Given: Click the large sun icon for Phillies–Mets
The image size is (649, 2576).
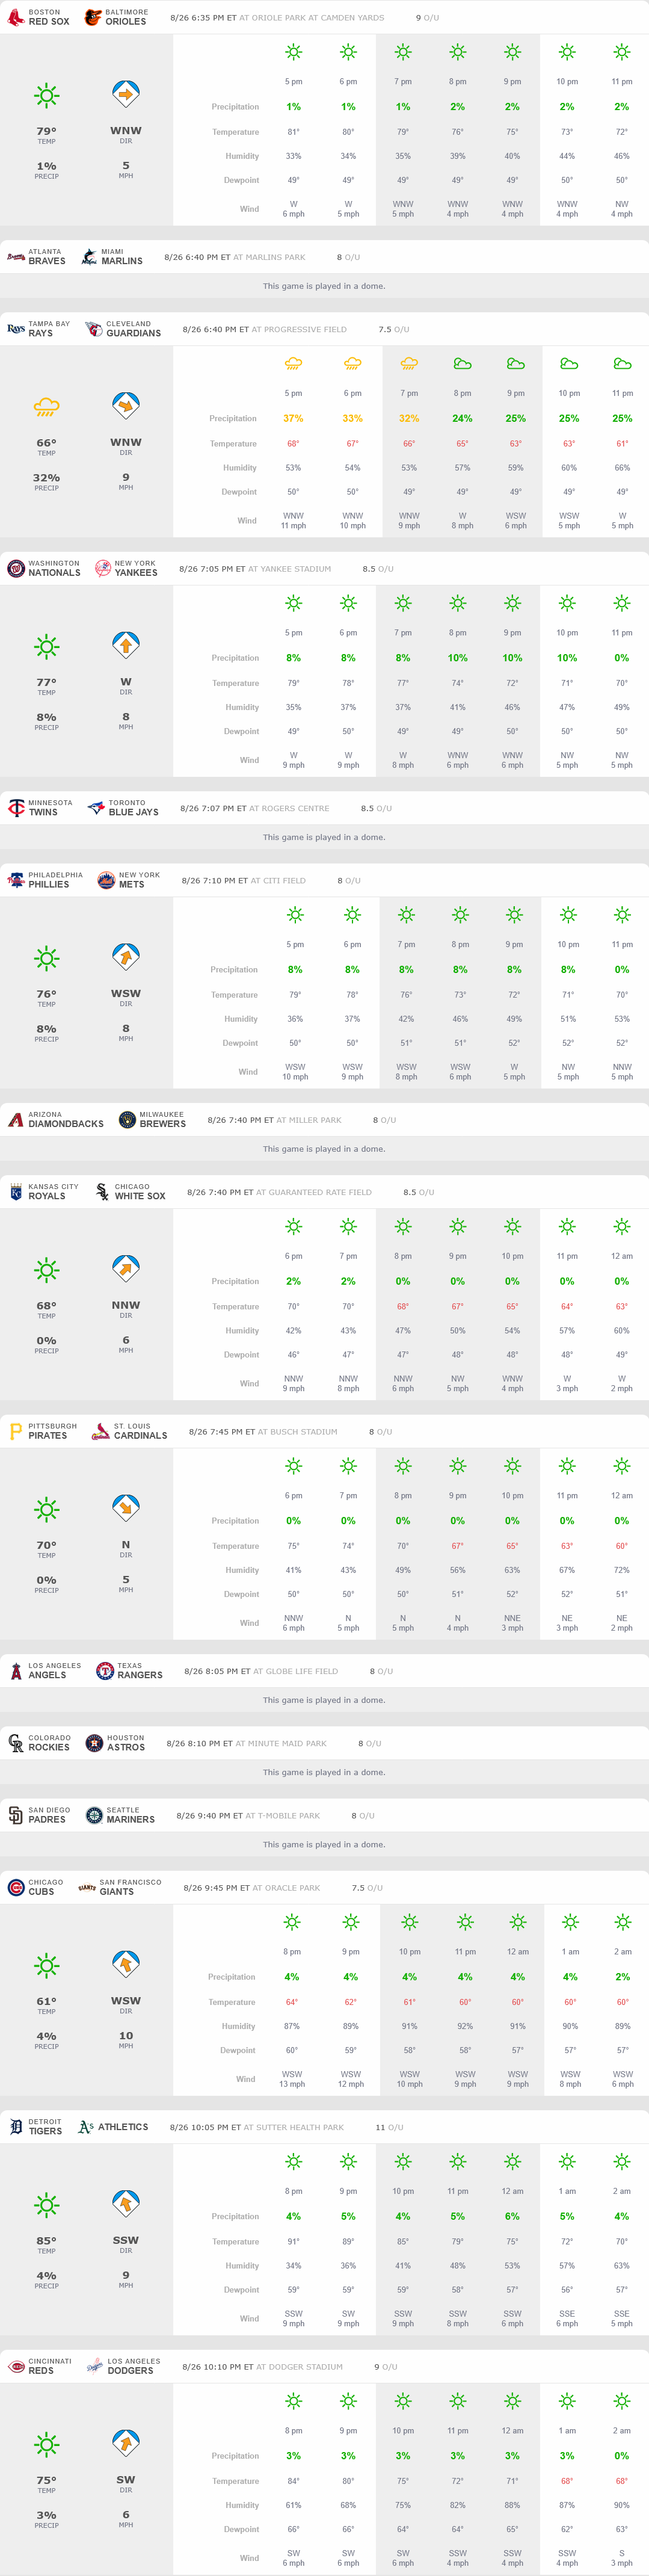Looking at the screenshot, I should click(46, 958).
